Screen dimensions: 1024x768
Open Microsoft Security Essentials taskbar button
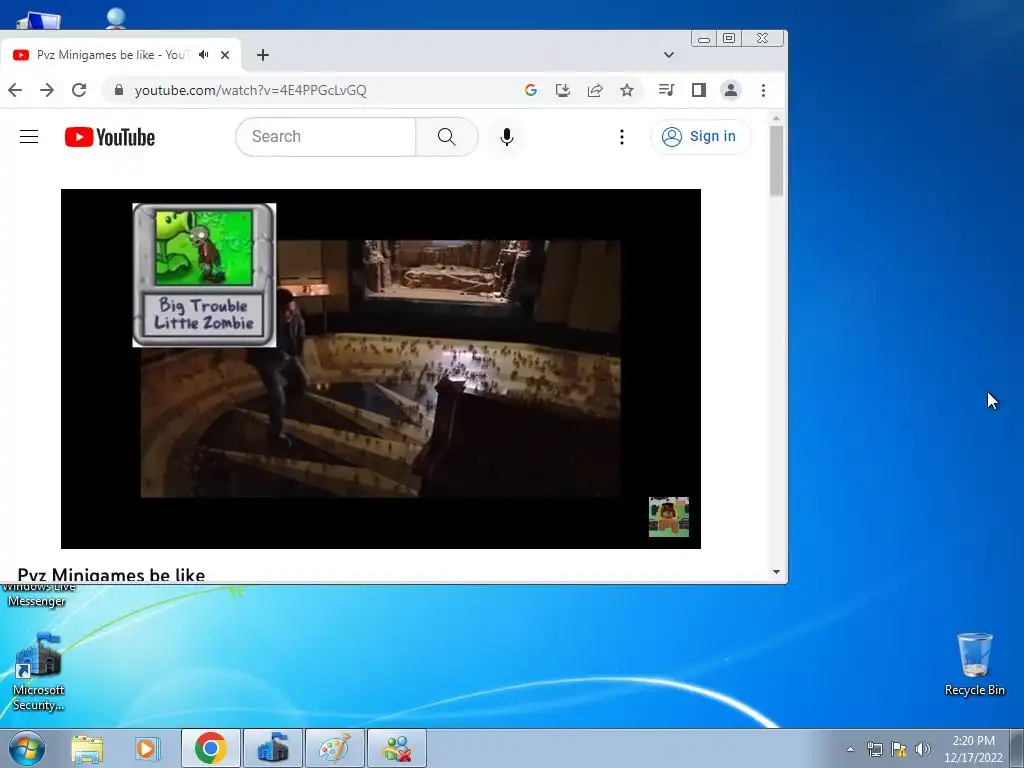273,748
